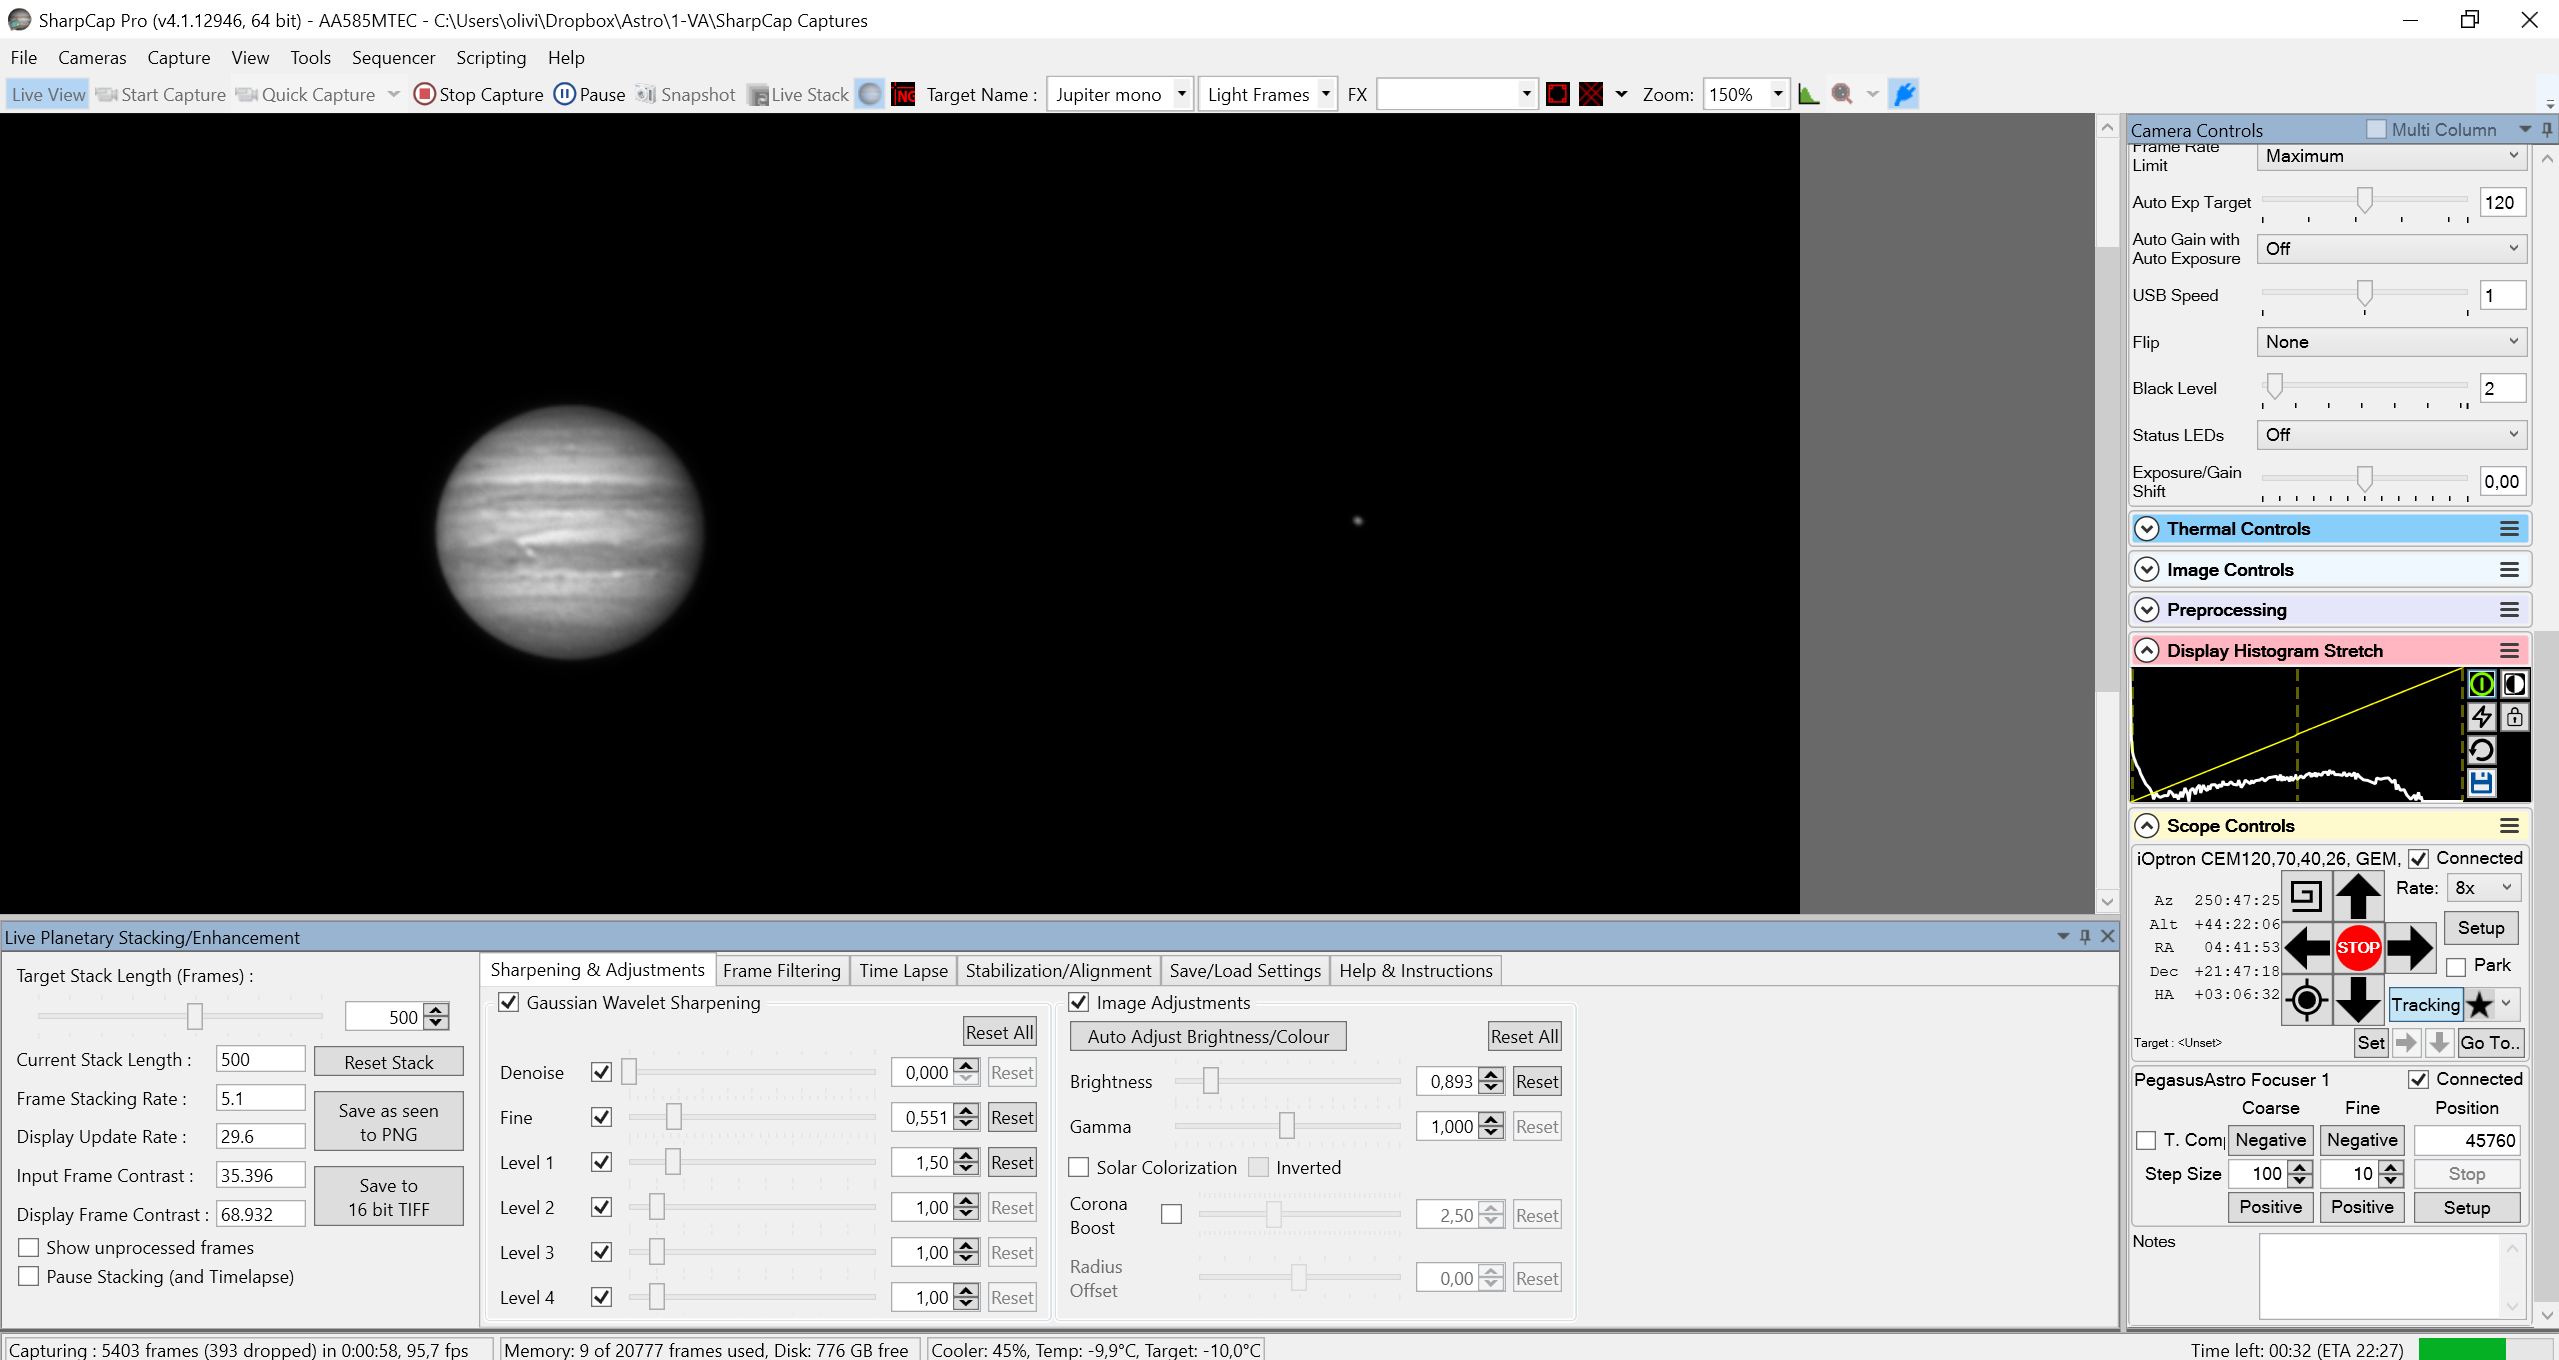Click the Brightness slider handle

[1210, 1080]
